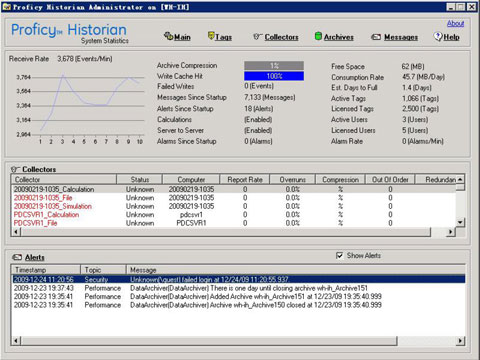The height and width of the screenshot is (360, 480).
Task: Click the Messages envelope icon in navigation
Action: click(376, 37)
